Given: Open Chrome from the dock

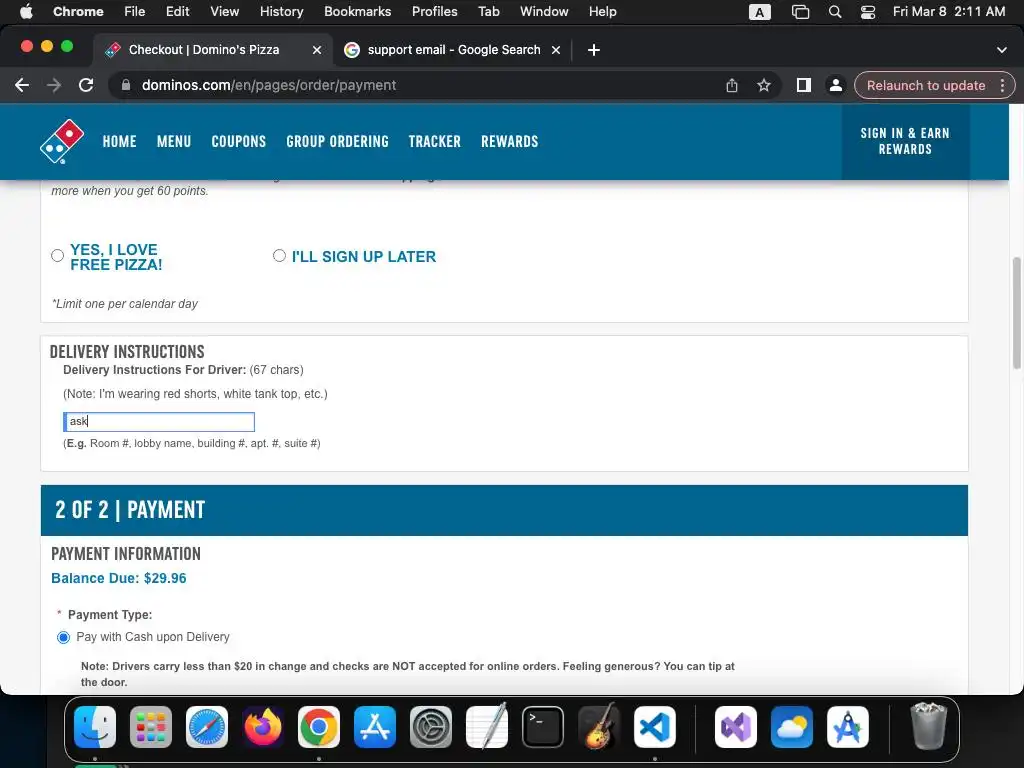Looking at the screenshot, I should 319,727.
